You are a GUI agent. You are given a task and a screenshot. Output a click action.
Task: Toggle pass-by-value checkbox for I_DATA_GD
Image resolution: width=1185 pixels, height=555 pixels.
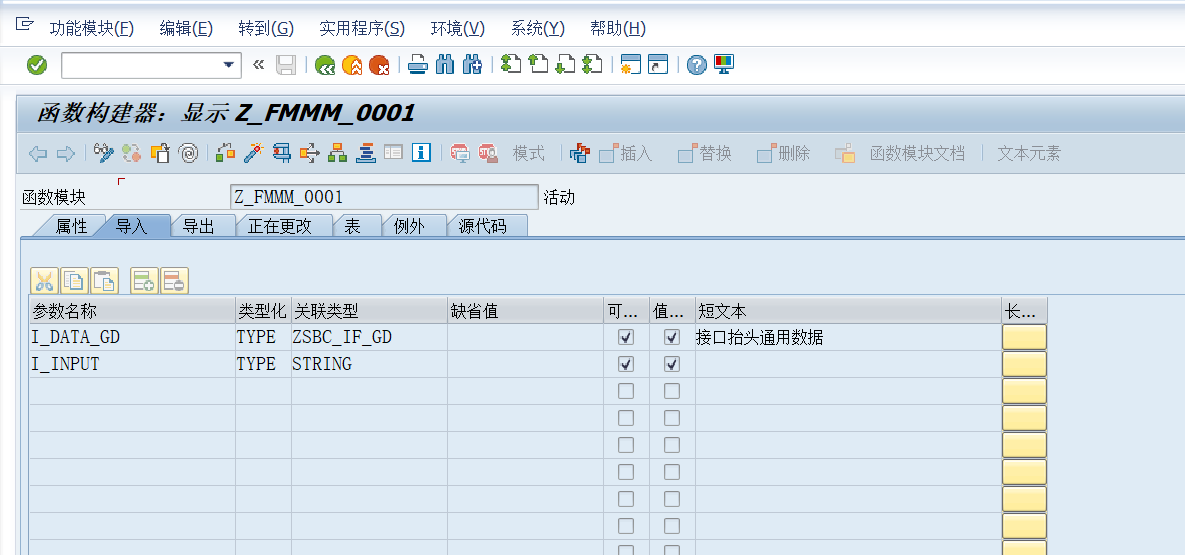[x=672, y=337]
